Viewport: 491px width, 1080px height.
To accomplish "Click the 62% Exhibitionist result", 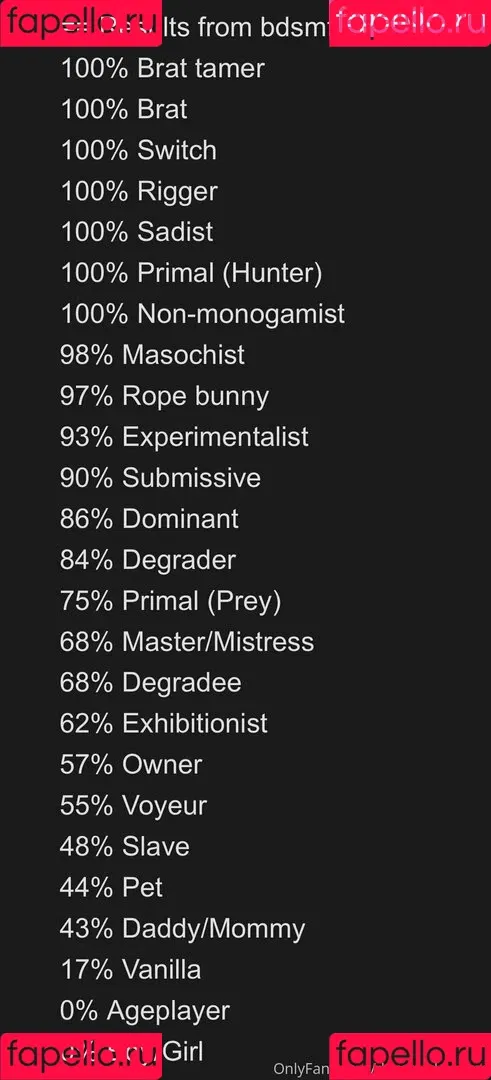I will click(x=164, y=724).
